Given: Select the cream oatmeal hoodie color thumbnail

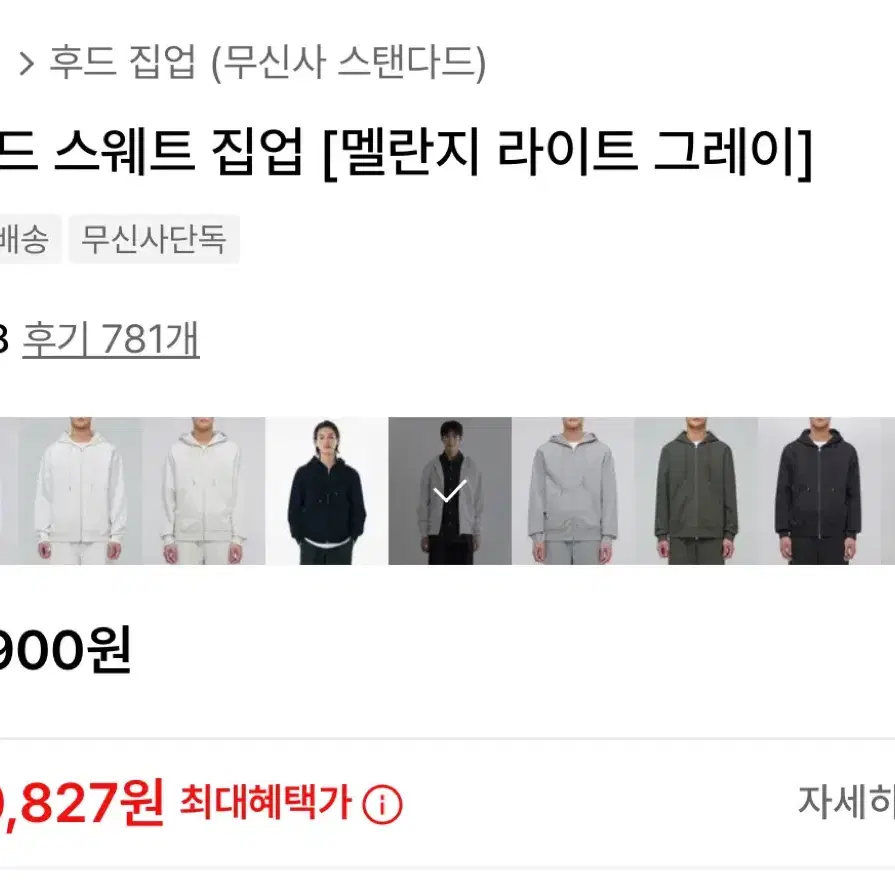Looking at the screenshot, I should (204, 491).
